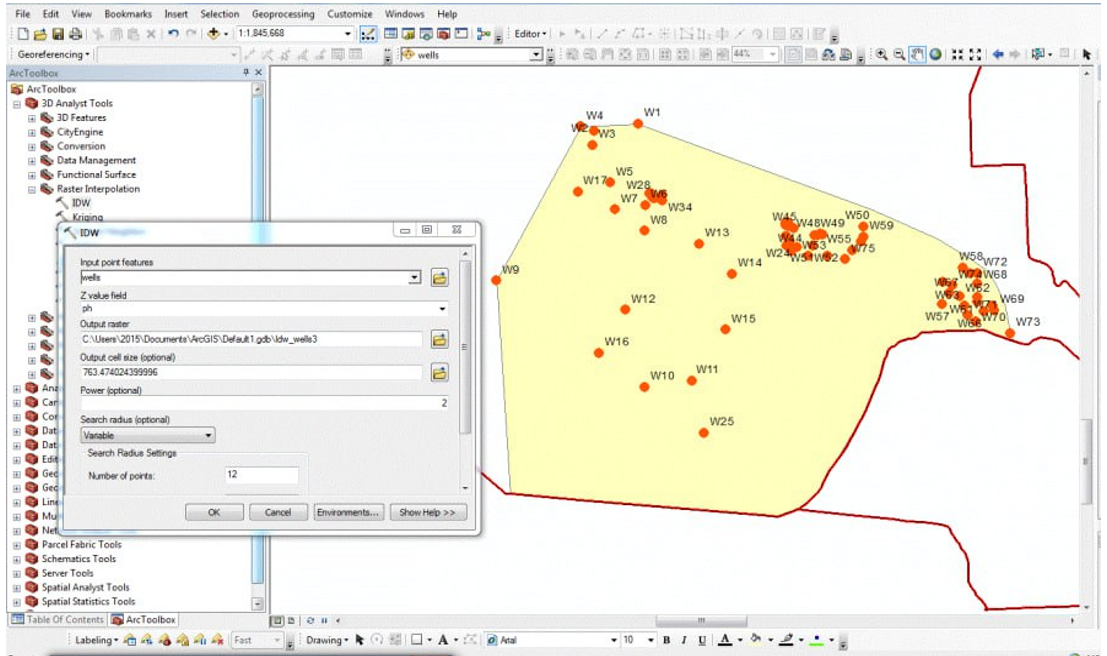1107x656 pixels.
Task: Toggle Bold text in Drawing toolbar
Action: (666, 640)
